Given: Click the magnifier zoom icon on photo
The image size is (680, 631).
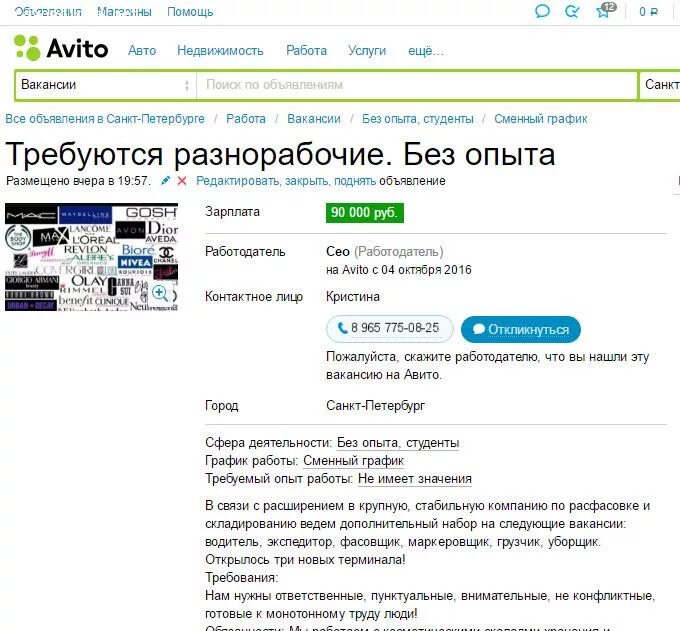Looking at the screenshot, I should click(160, 293).
